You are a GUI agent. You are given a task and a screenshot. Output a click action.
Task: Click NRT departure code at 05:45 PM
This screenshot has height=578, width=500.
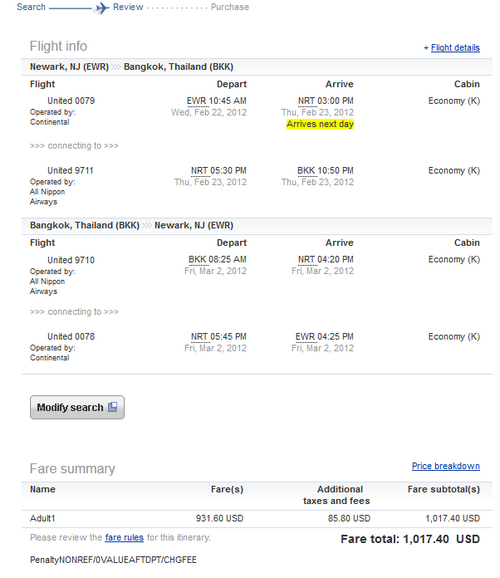tap(199, 337)
